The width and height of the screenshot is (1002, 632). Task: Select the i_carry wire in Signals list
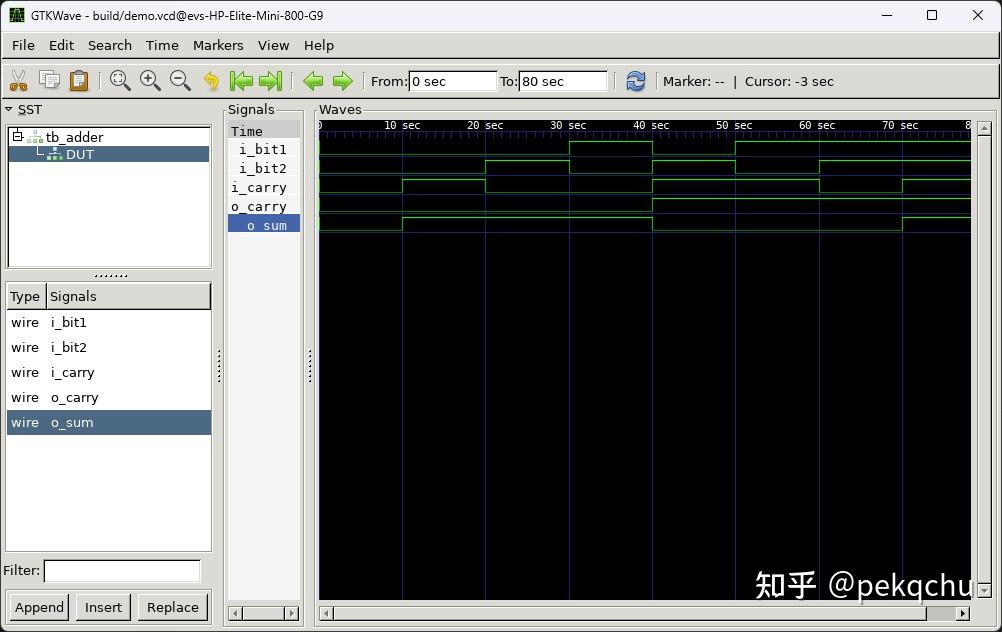(x=72, y=372)
